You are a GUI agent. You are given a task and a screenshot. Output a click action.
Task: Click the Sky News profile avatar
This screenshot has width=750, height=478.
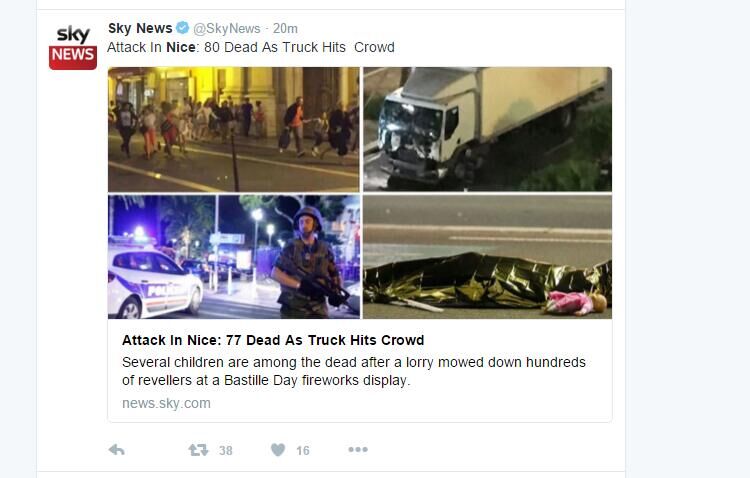point(73,47)
